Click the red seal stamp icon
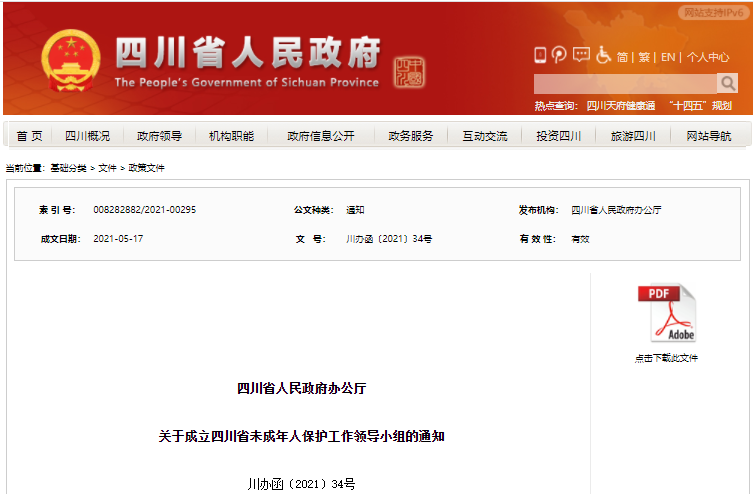753x494 pixels. click(410, 72)
